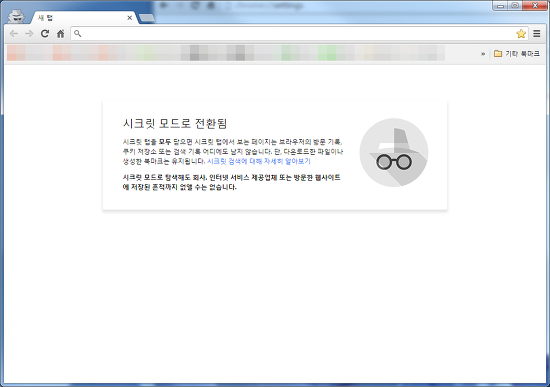Click the large incognito illustration
Screen dimensions: 550x387
tap(394, 152)
